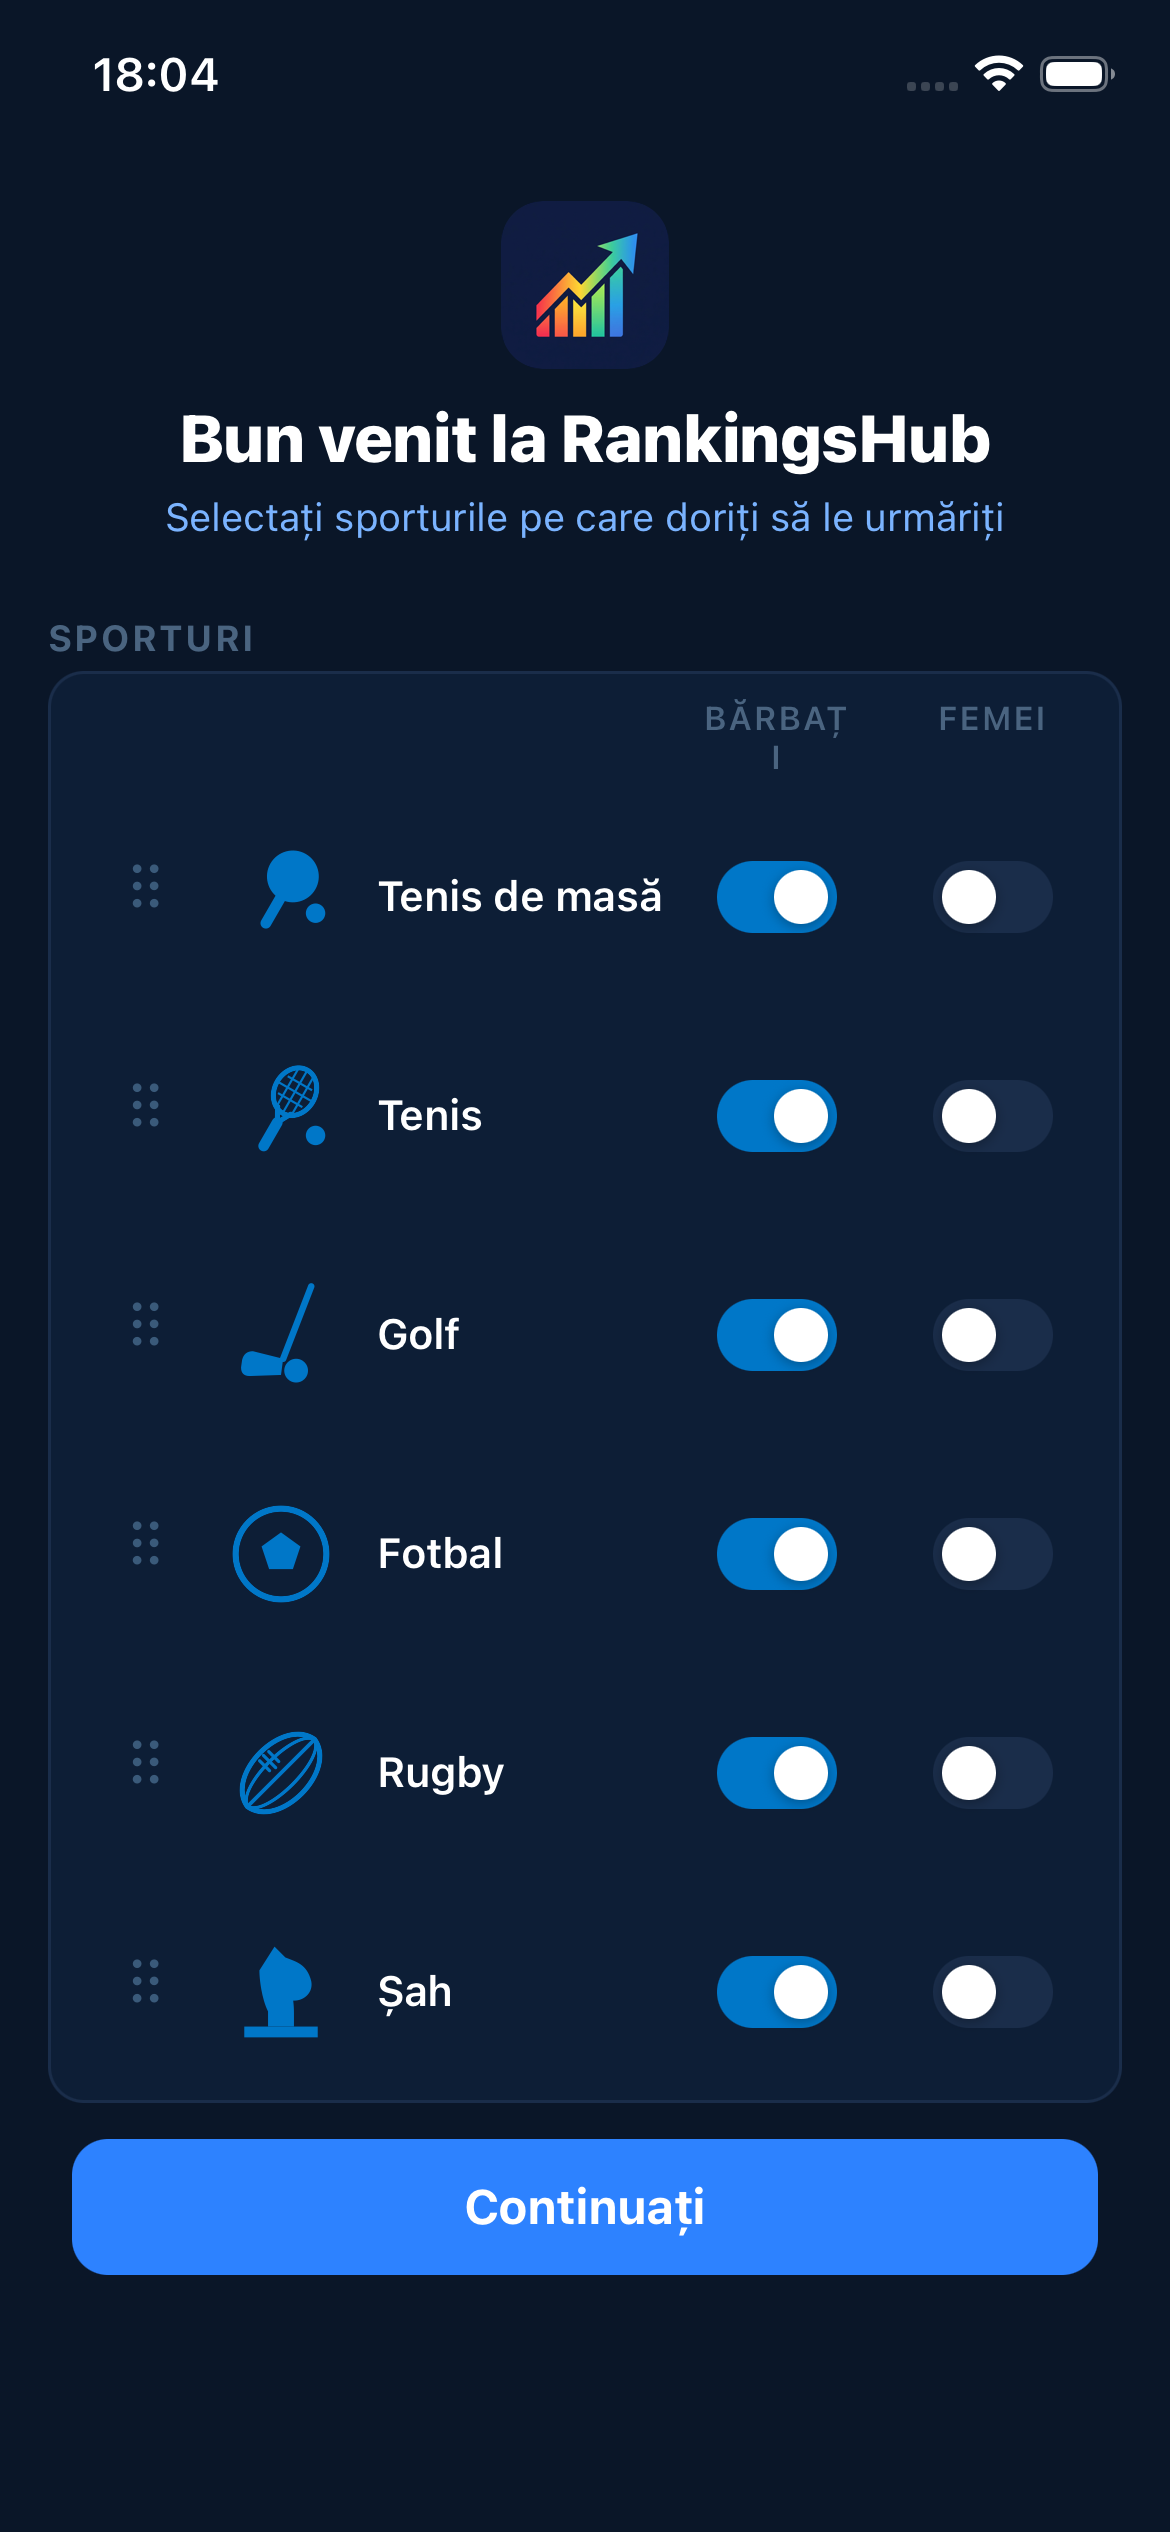The image size is (1170, 2532).
Task: Tap the tennis racket icon
Action: click(x=291, y=1109)
